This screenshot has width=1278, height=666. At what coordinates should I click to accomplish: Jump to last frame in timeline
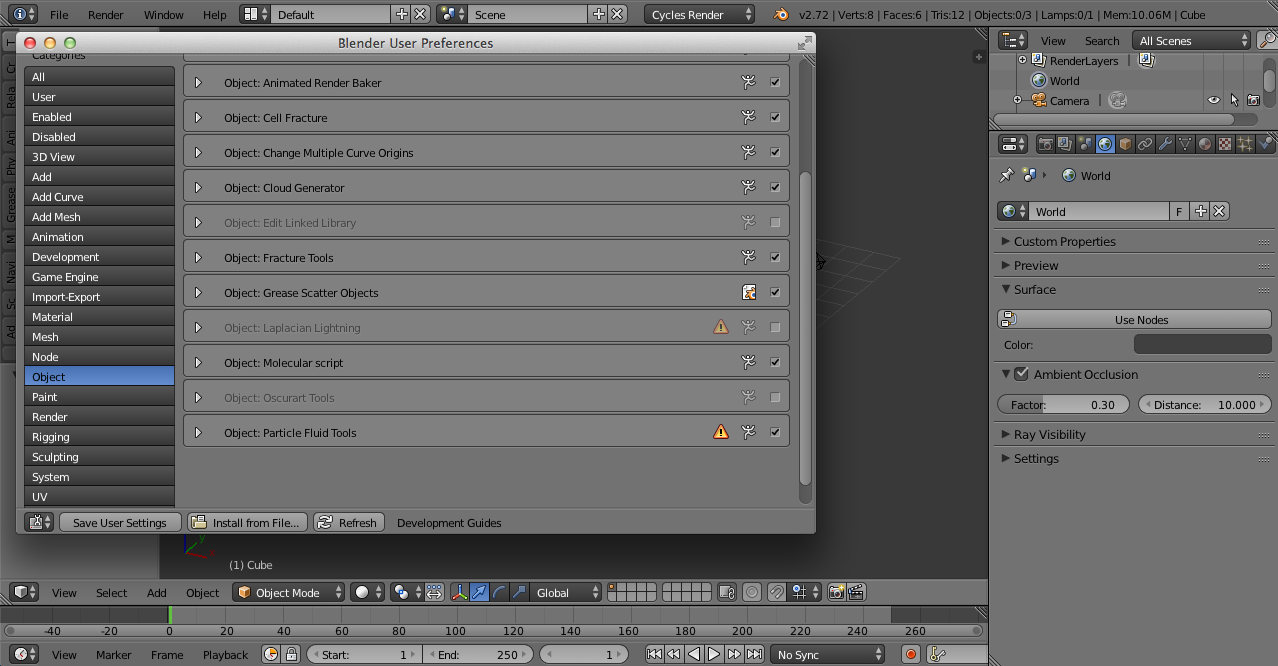pos(754,654)
